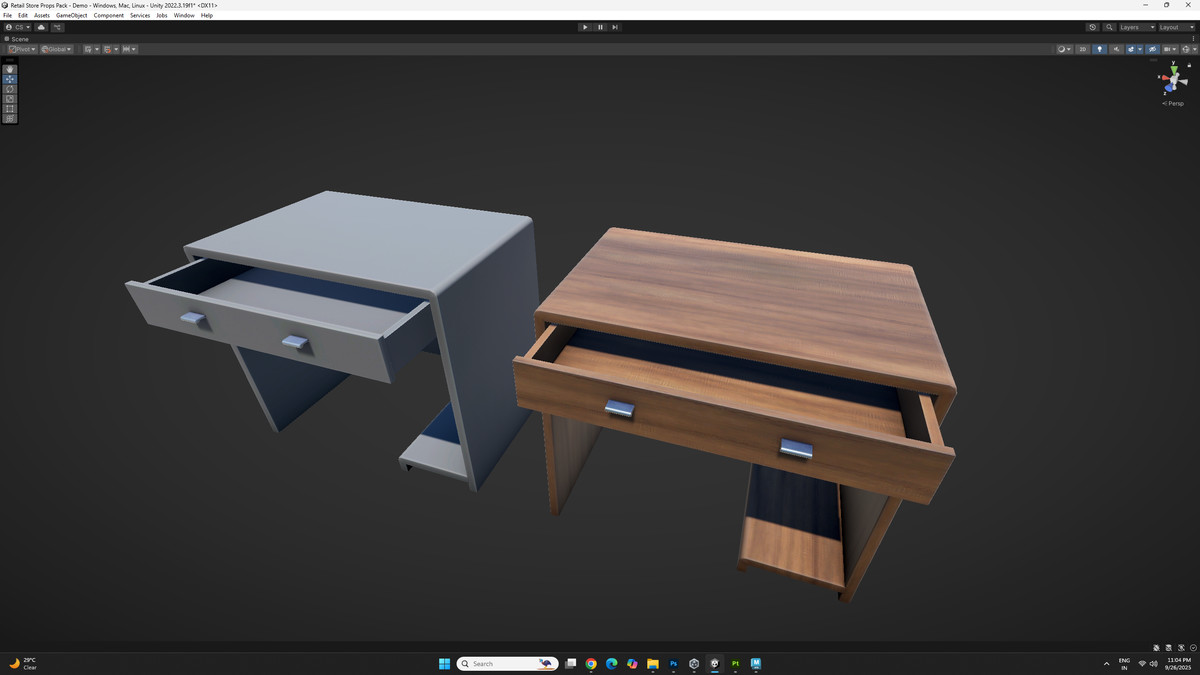This screenshot has height=675, width=1200.
Task: Click the Play button
Action: 585,27
